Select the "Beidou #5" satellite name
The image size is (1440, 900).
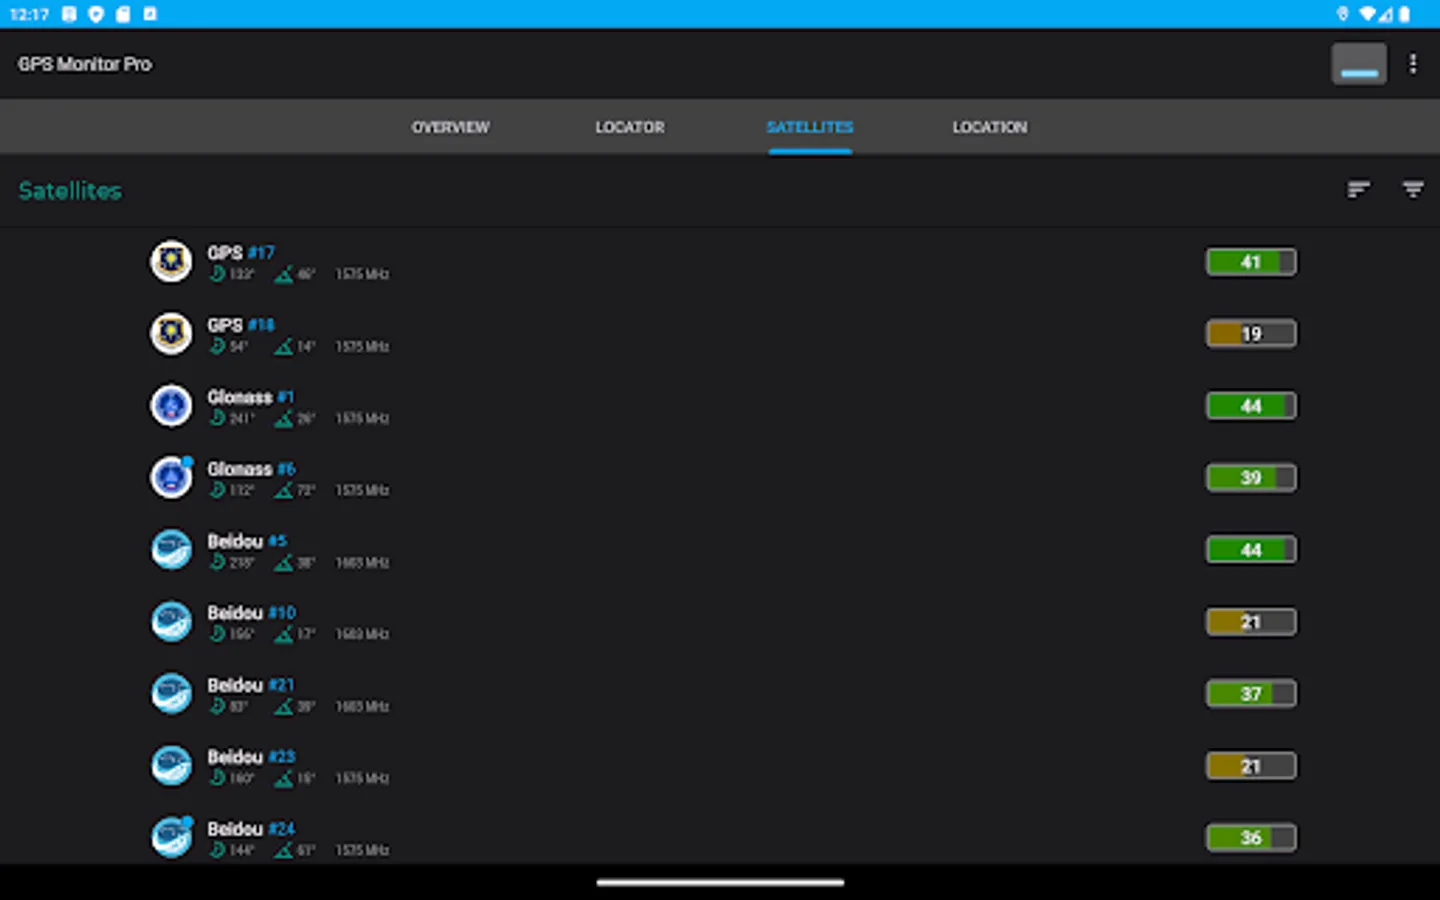coord(247,541)
